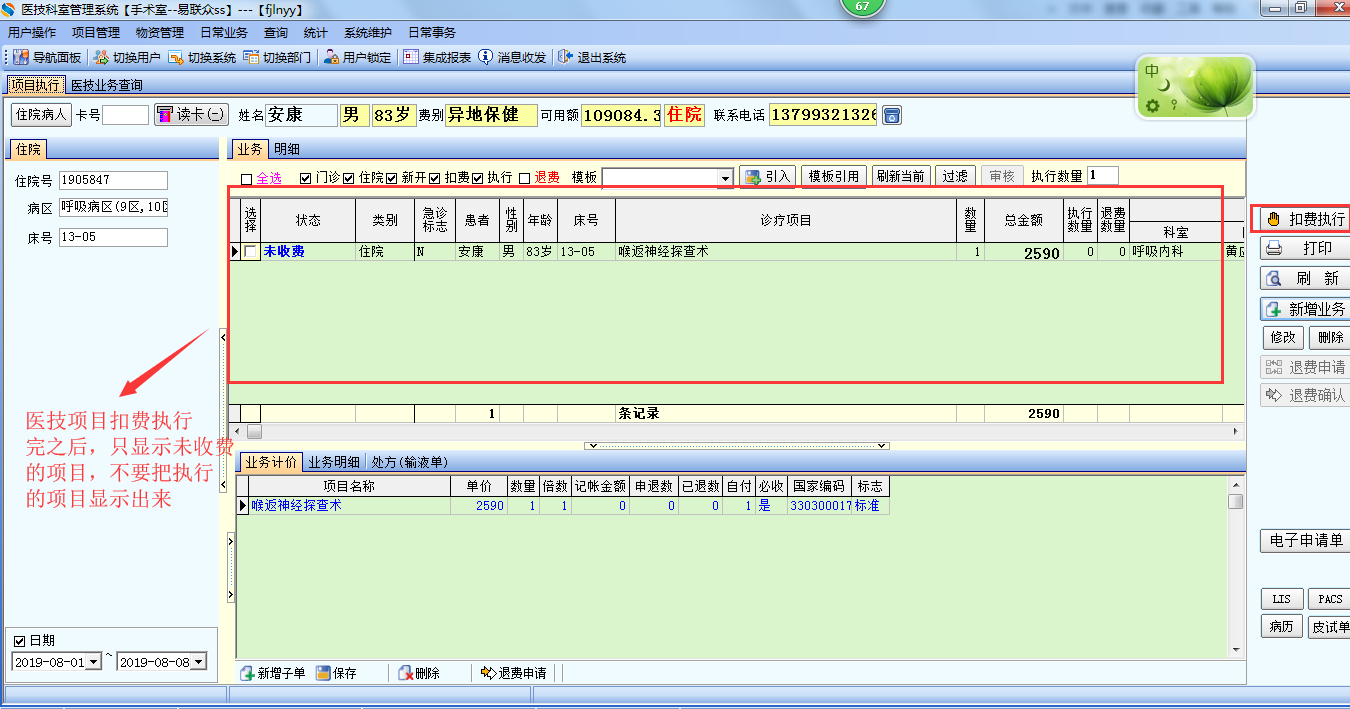Viewport: 1350px width, 709px height.
Task: Click the 住院病人 button
Action: pos(41,115)
